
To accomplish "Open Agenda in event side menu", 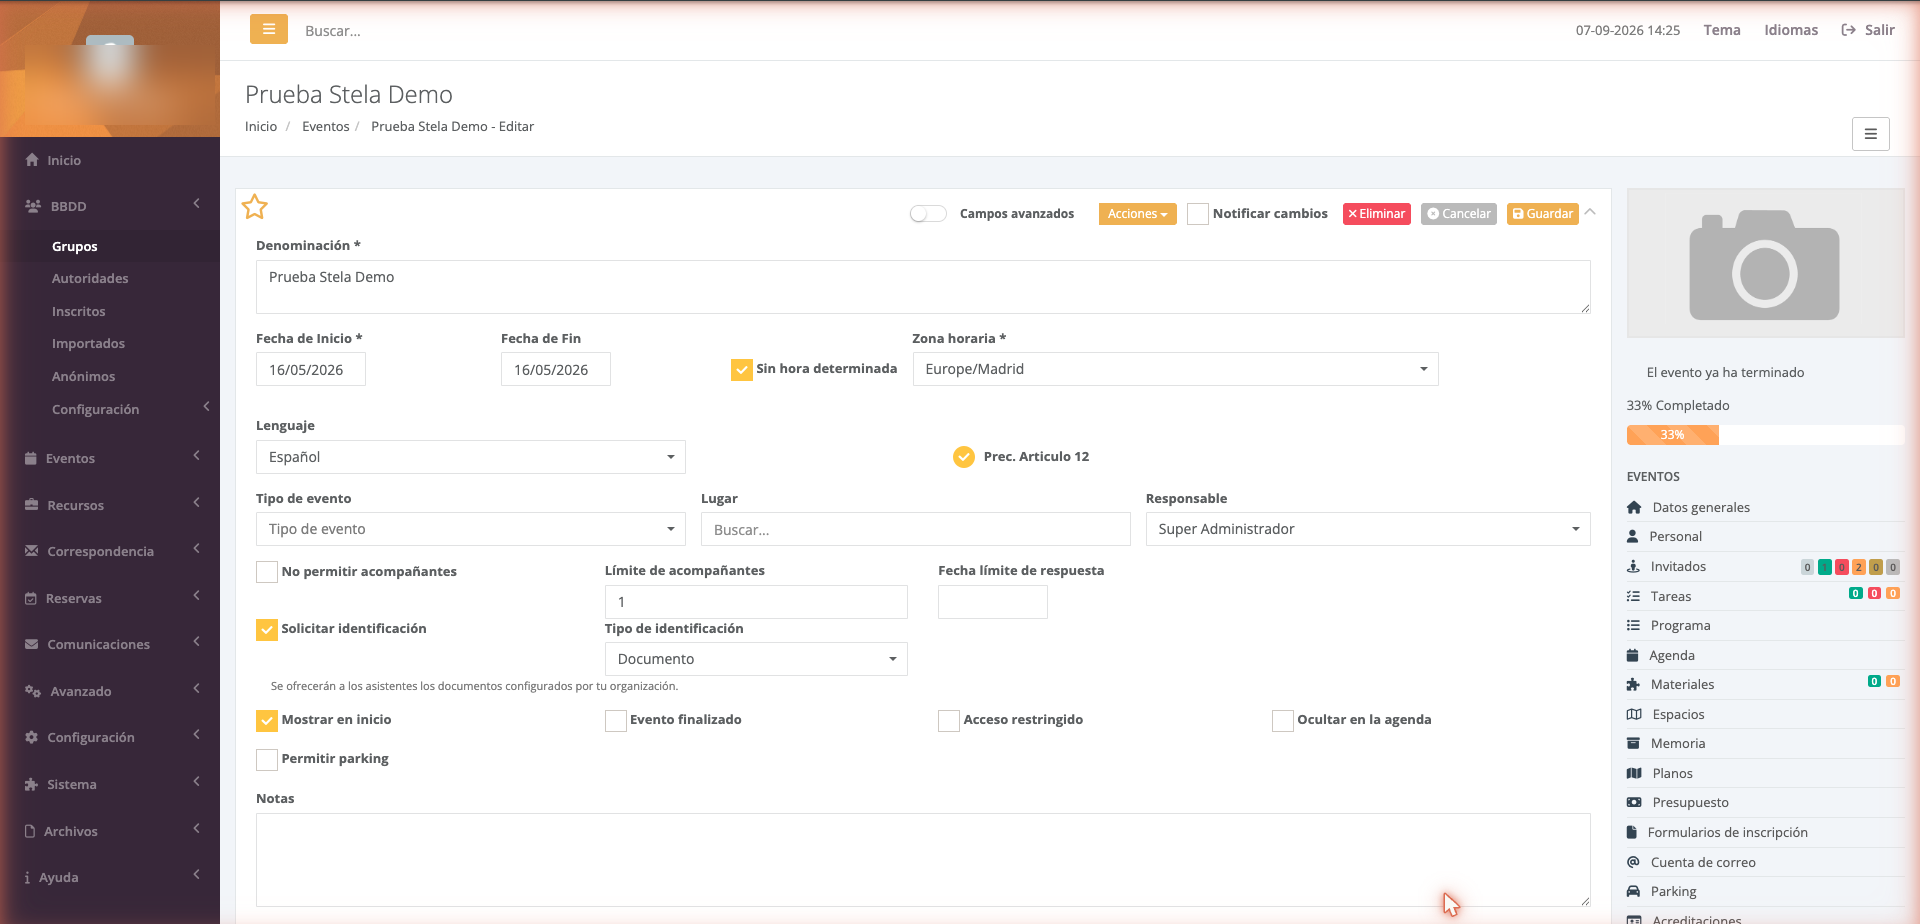I will point(1765,655).
